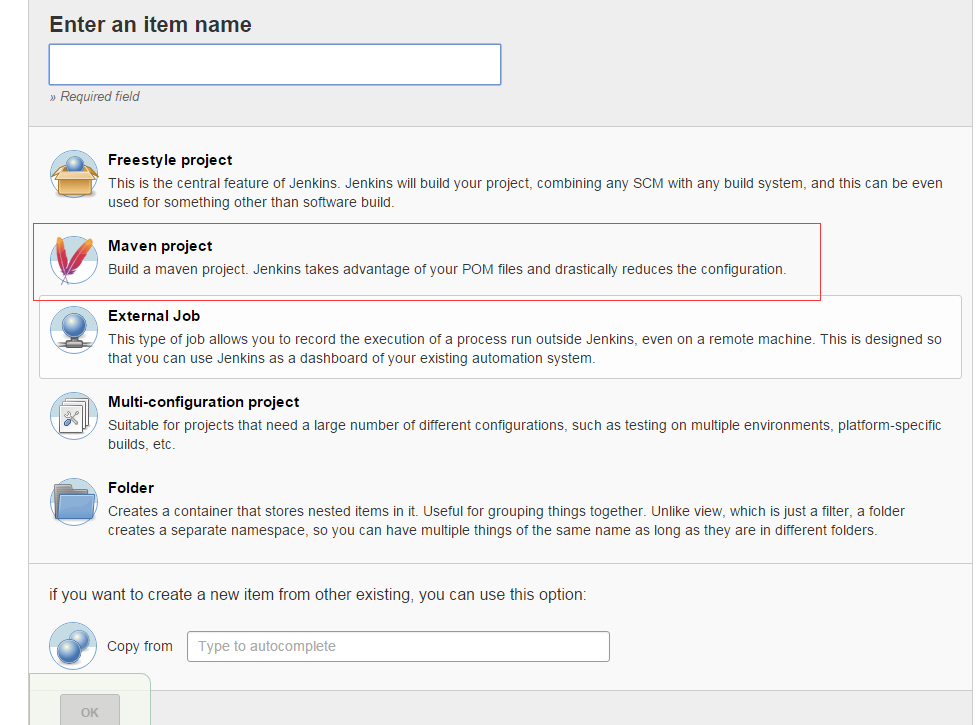
Task: Select the Multi-configuration project heading
Action: pyautogui.click(x=203, y=402)
